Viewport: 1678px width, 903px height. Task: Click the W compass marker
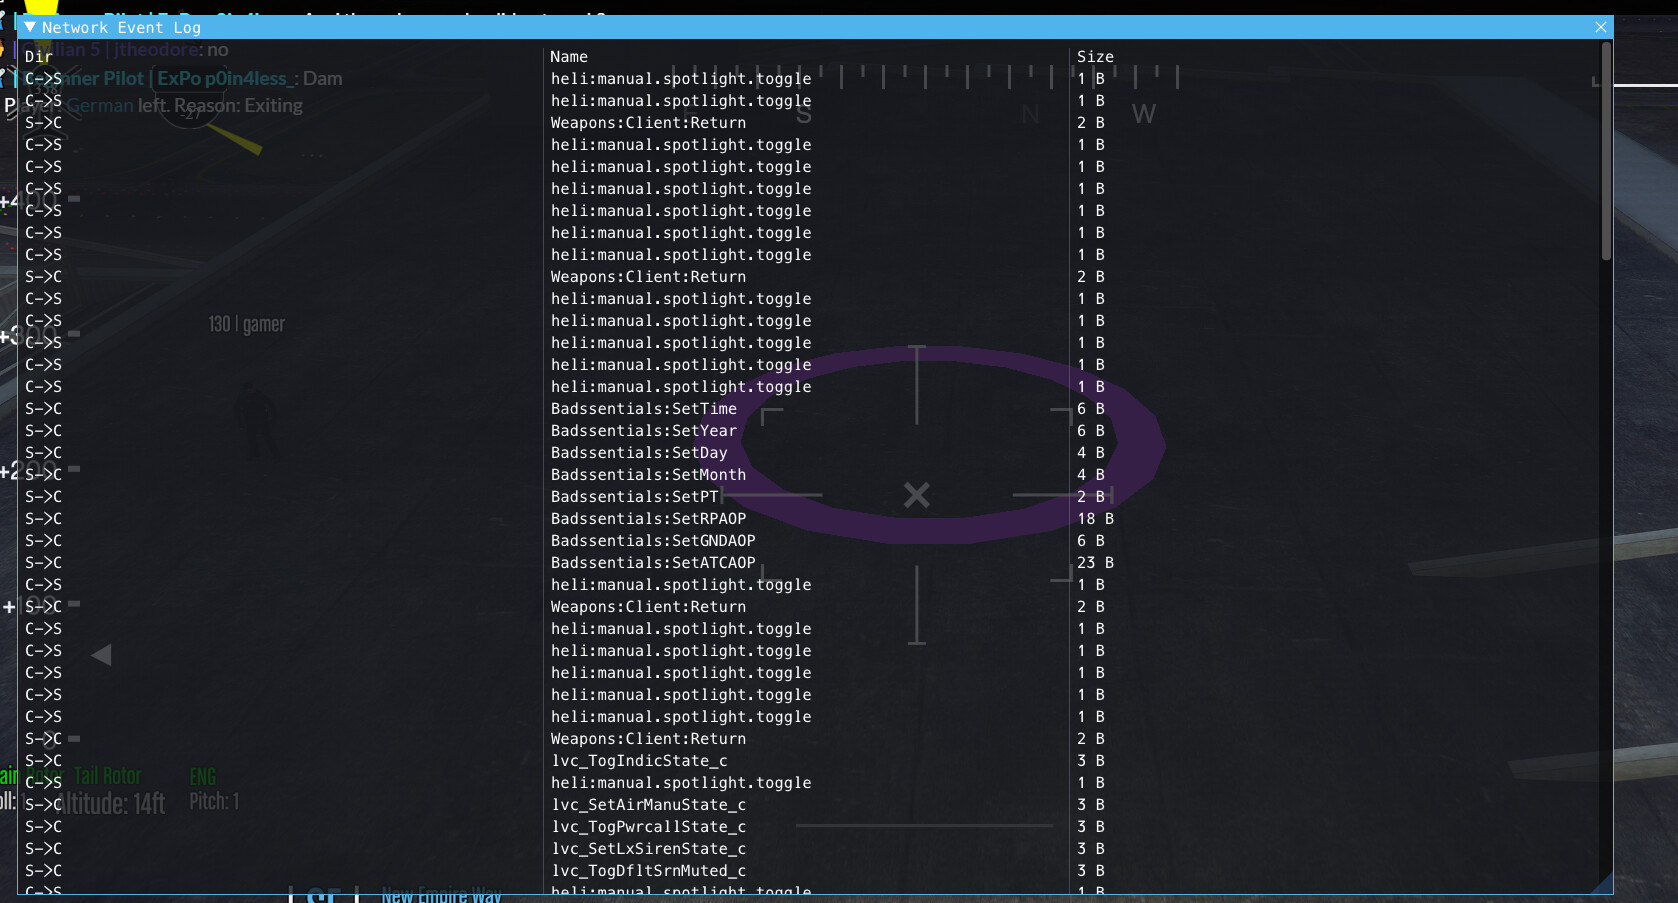click(x=1145, y=114)
